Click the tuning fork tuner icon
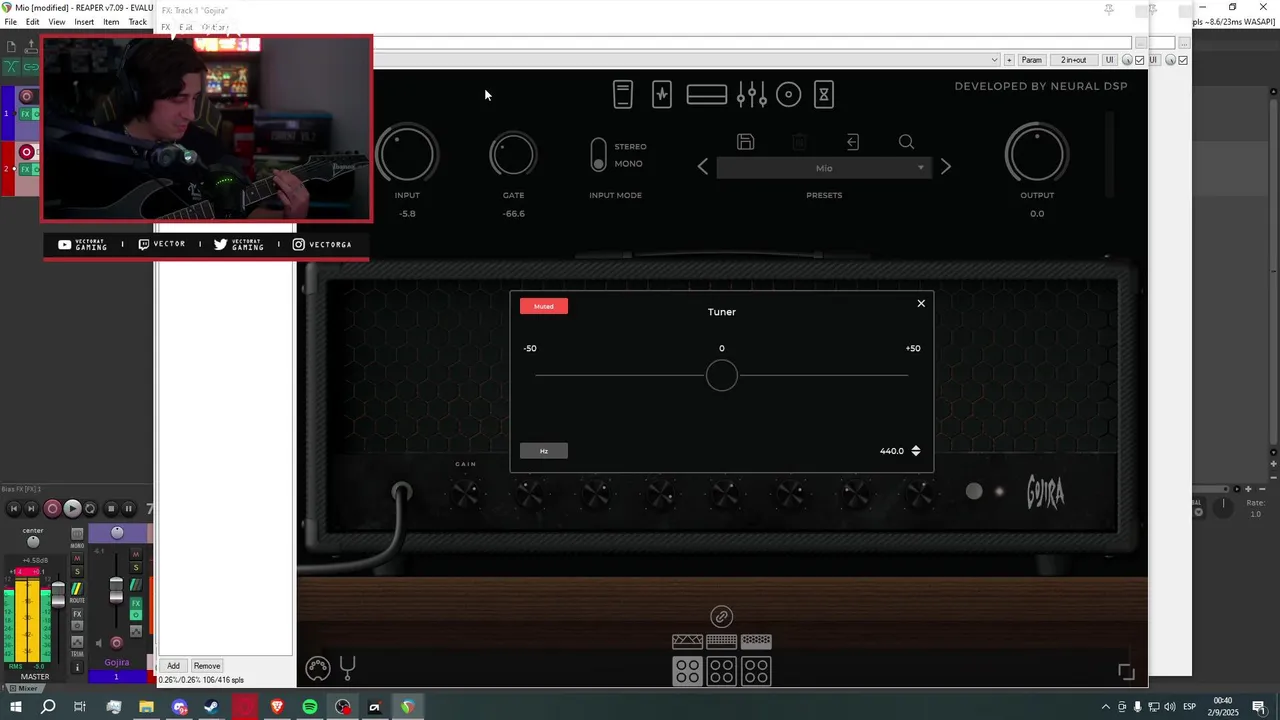Viewport: 1280px width, 720px height. point(348,667)
